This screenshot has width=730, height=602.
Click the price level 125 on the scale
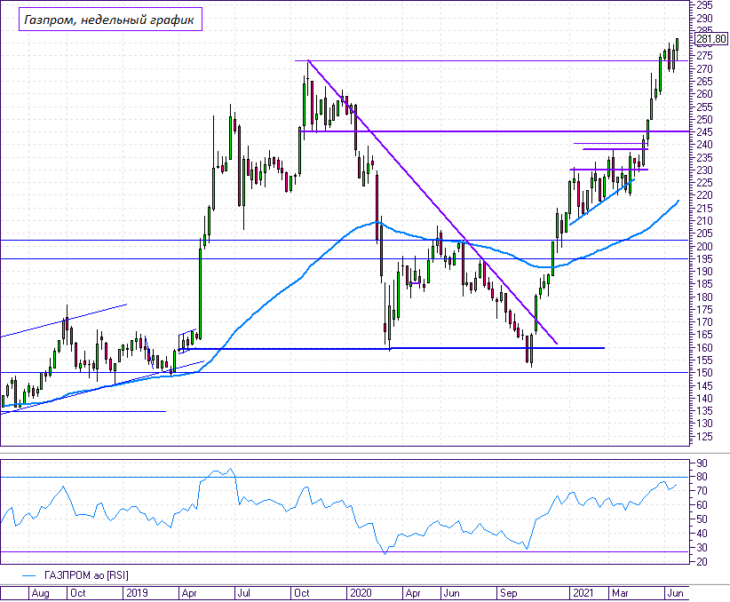(x=704, y=436)
